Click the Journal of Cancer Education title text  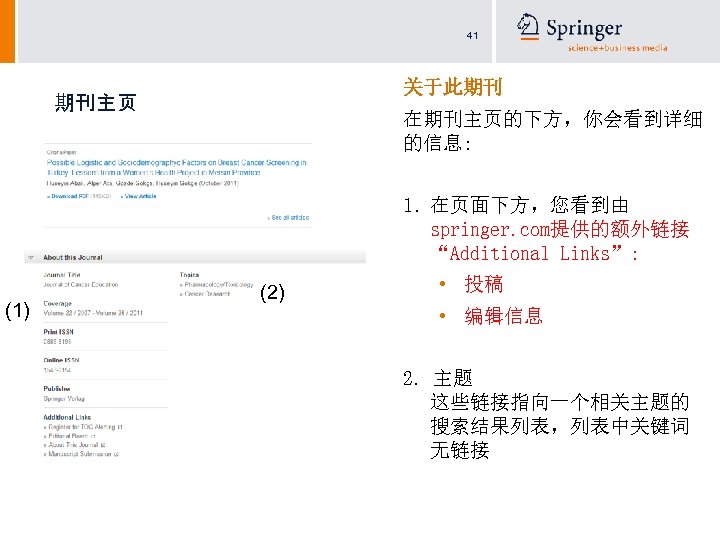81,285
